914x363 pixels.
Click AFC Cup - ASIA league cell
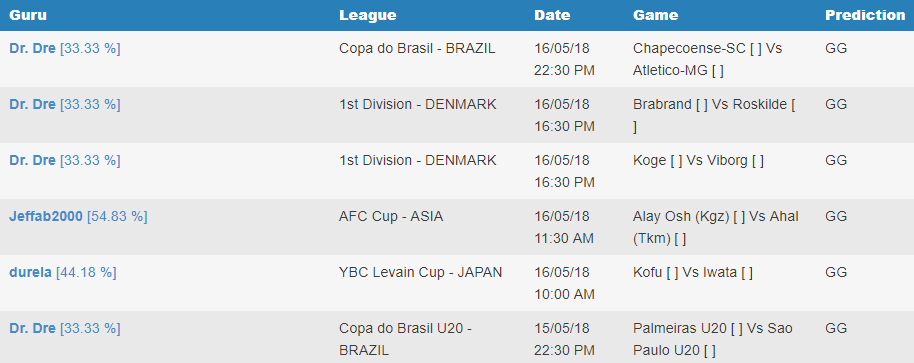[x=391, y=216]
